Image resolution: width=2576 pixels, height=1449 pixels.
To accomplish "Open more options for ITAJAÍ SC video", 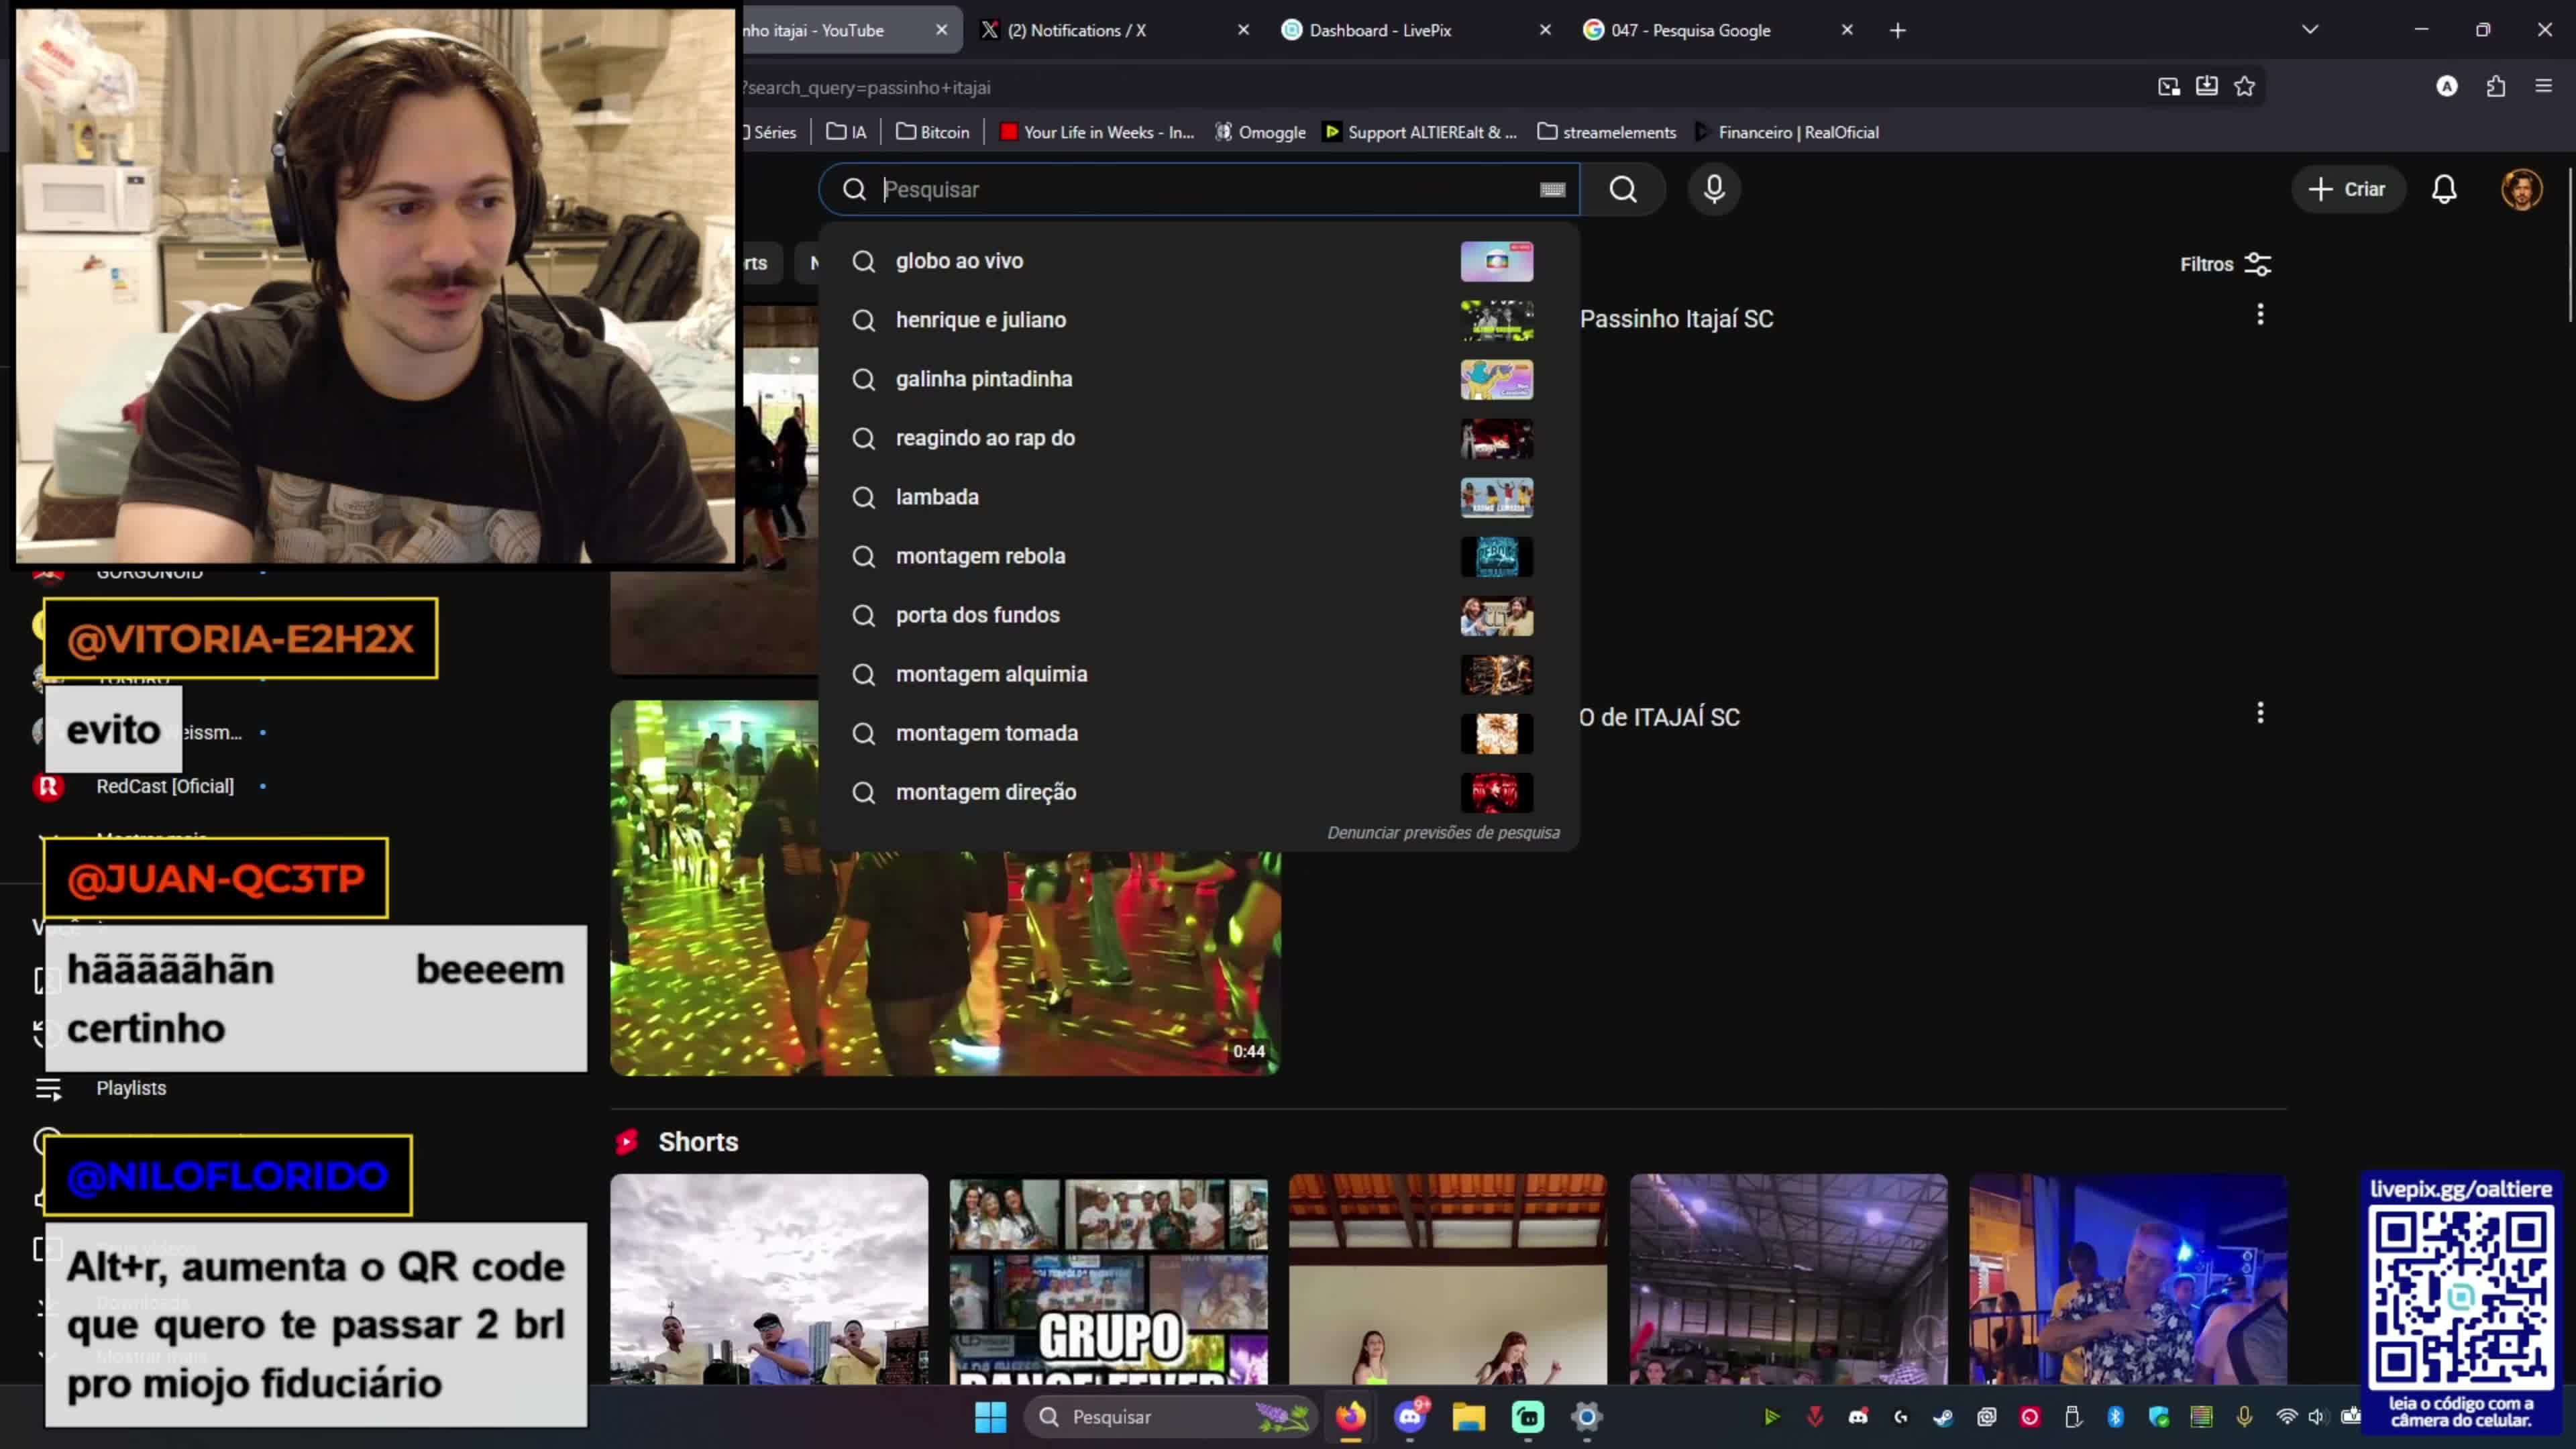I will click(x=2260, y=713).
